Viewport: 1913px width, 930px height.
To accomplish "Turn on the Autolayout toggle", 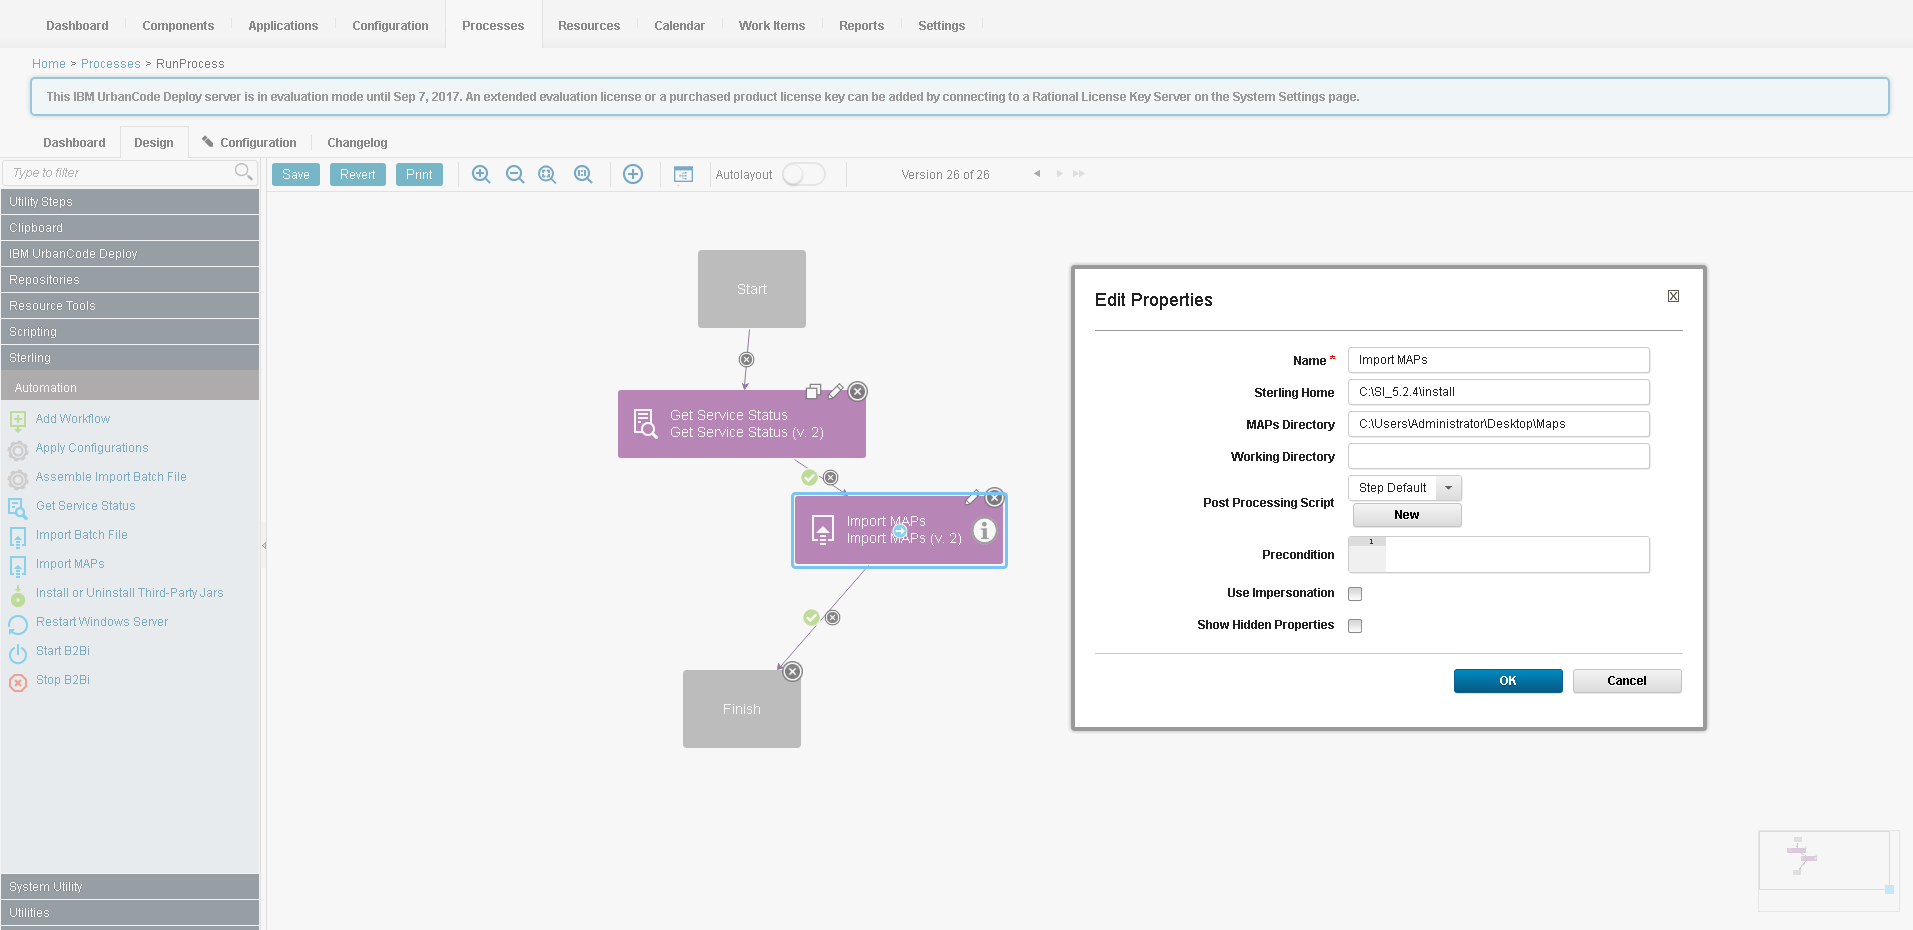I will click(803, 173).
